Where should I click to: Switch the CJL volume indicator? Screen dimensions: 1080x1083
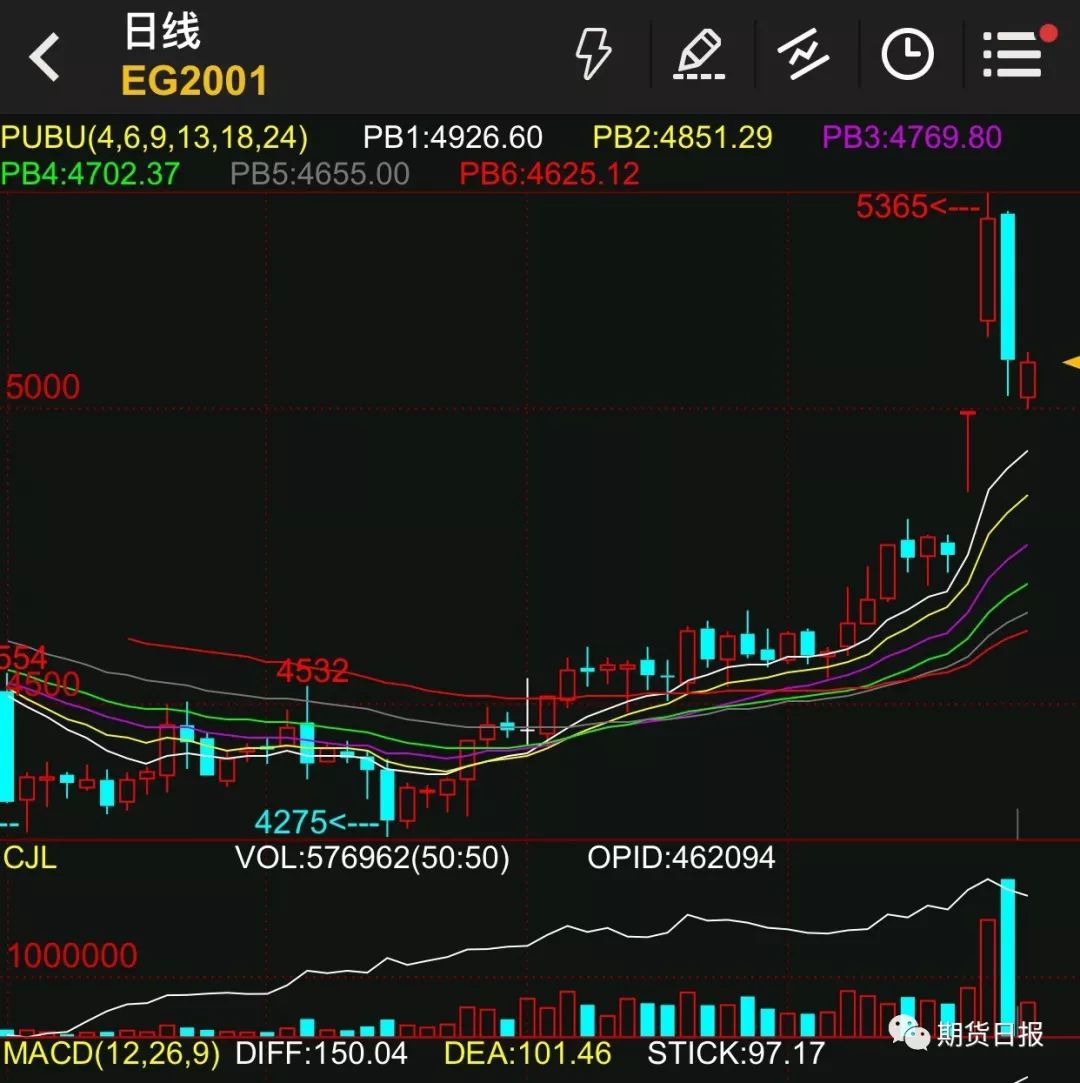click(x=30, y=857)
